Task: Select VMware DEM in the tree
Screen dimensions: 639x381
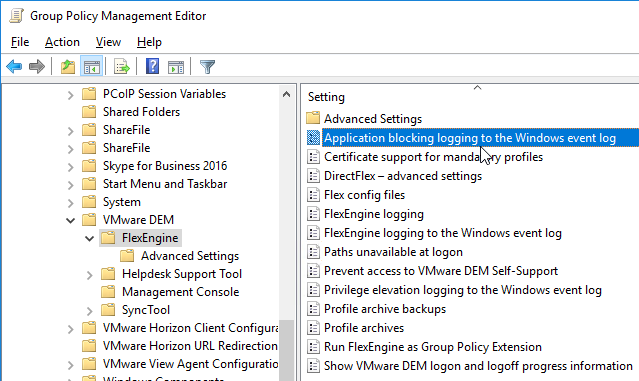Action: [x=138, y=220]
